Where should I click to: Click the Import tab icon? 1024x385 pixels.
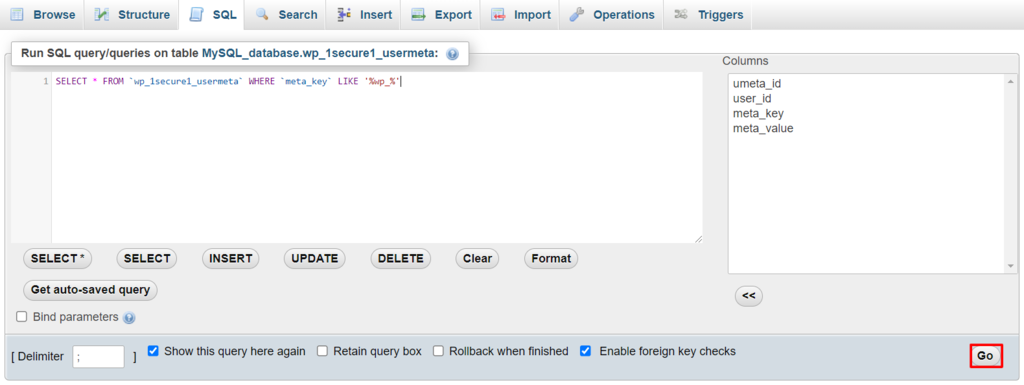click(498, 14)
